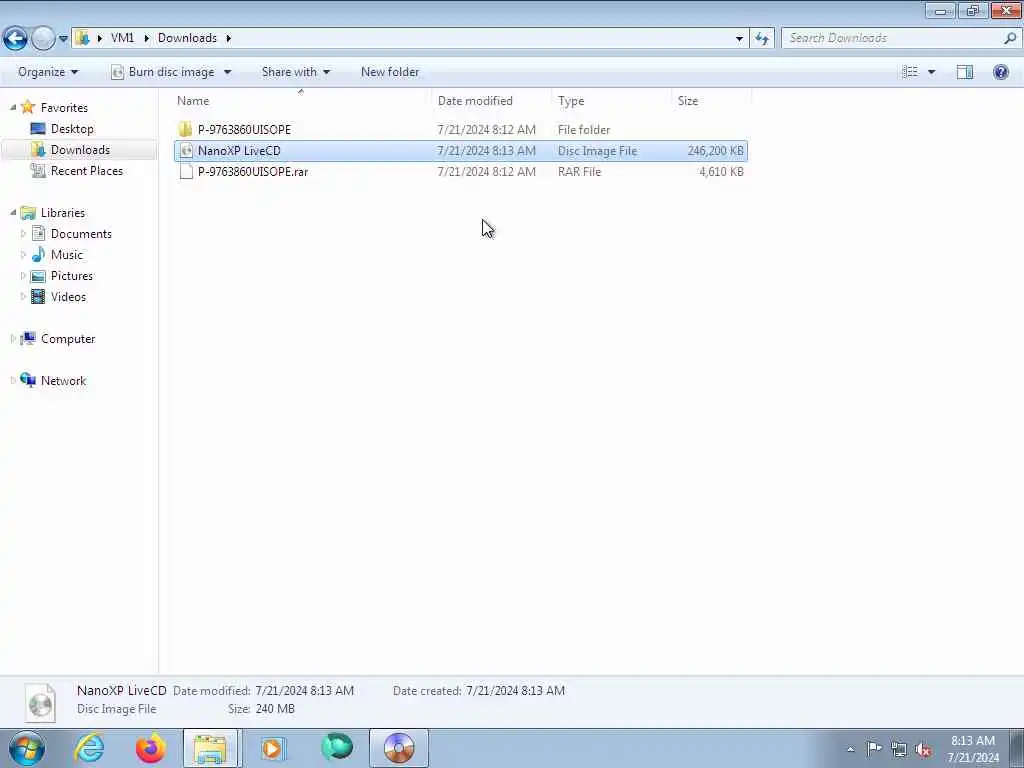Select Network in navigation pane

coord(63,381)
